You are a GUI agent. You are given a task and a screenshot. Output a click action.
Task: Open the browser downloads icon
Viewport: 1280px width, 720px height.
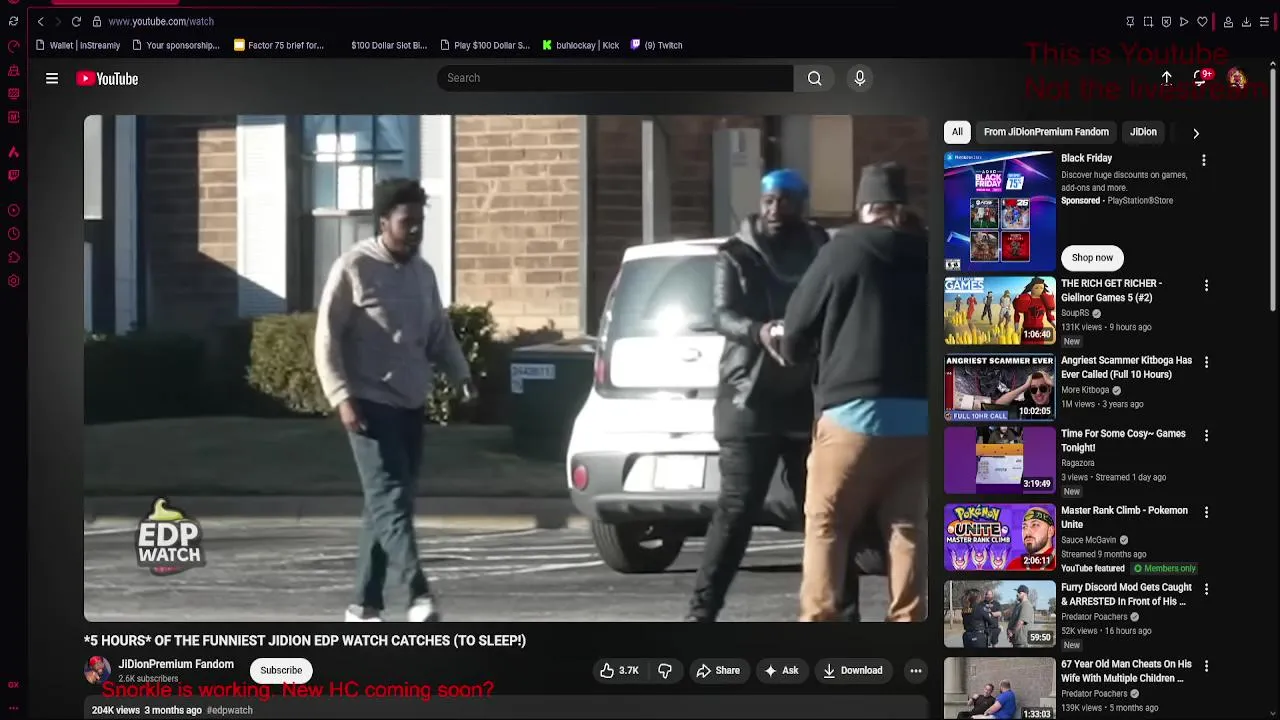coord(1246,21)
